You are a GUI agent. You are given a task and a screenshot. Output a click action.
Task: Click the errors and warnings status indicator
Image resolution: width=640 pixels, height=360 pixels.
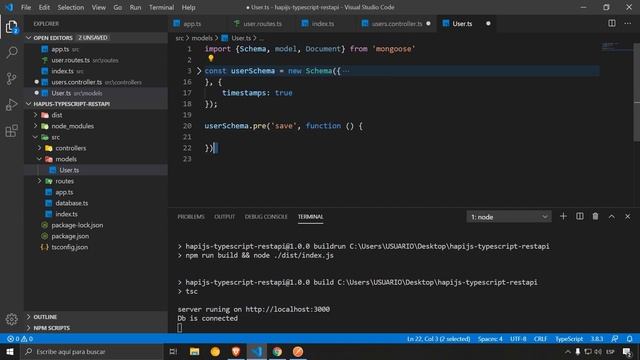point(20,339)
